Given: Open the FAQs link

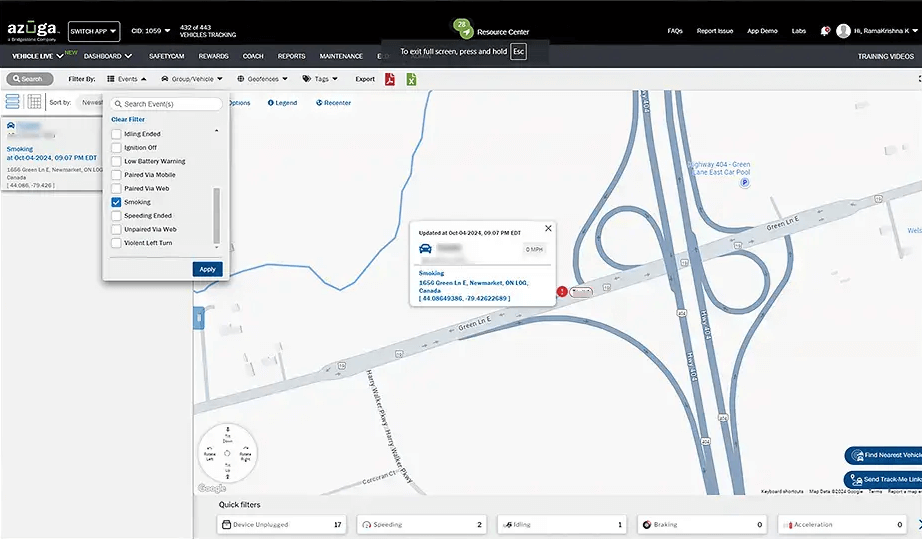Looking at the screenshot, I should click(x=675, y=31).
